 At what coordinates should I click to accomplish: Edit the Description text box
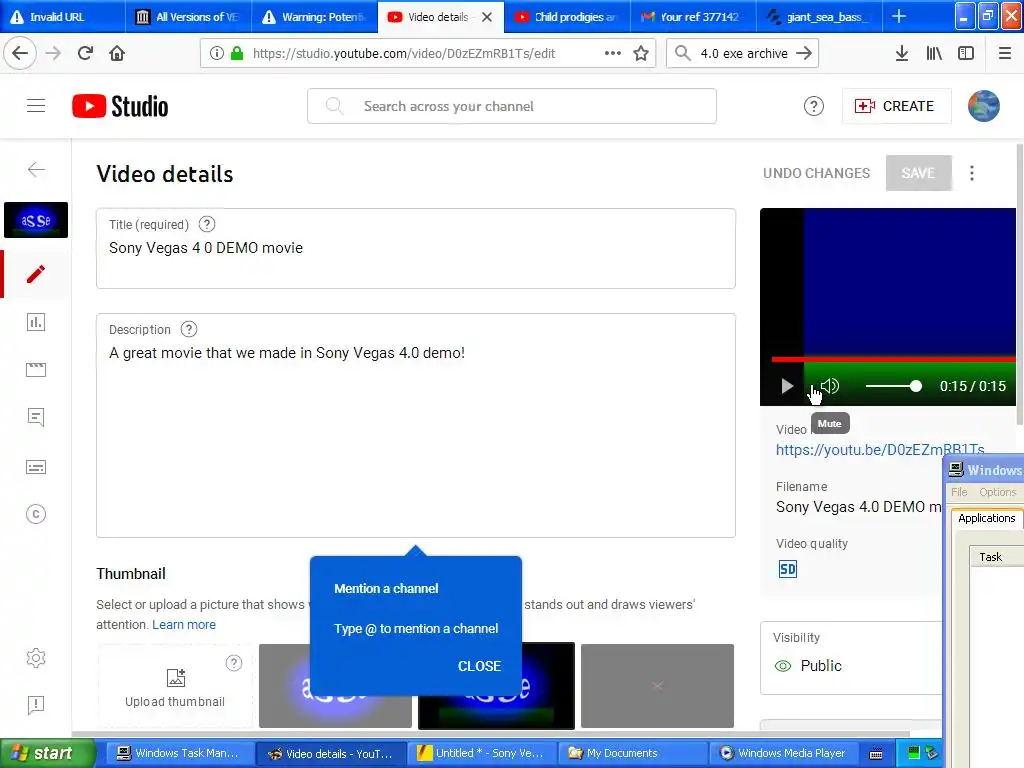tap(416, 426)
